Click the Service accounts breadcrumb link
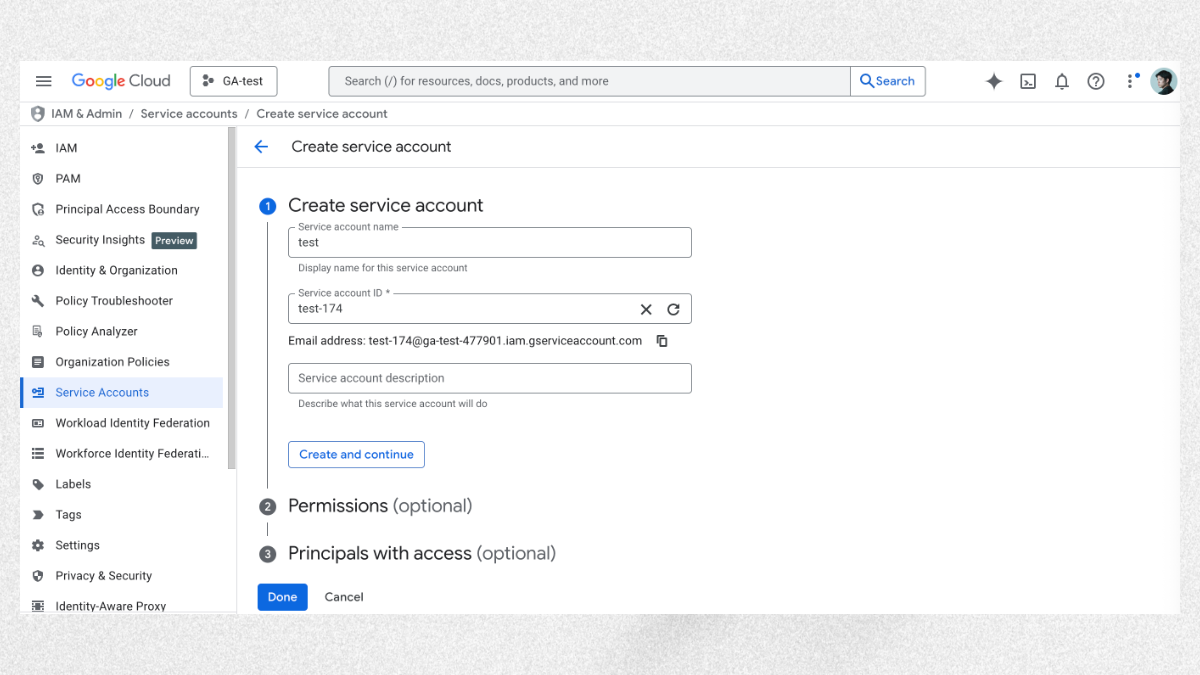The height and width of the screenshot is (675, 1200). [189, 114]
